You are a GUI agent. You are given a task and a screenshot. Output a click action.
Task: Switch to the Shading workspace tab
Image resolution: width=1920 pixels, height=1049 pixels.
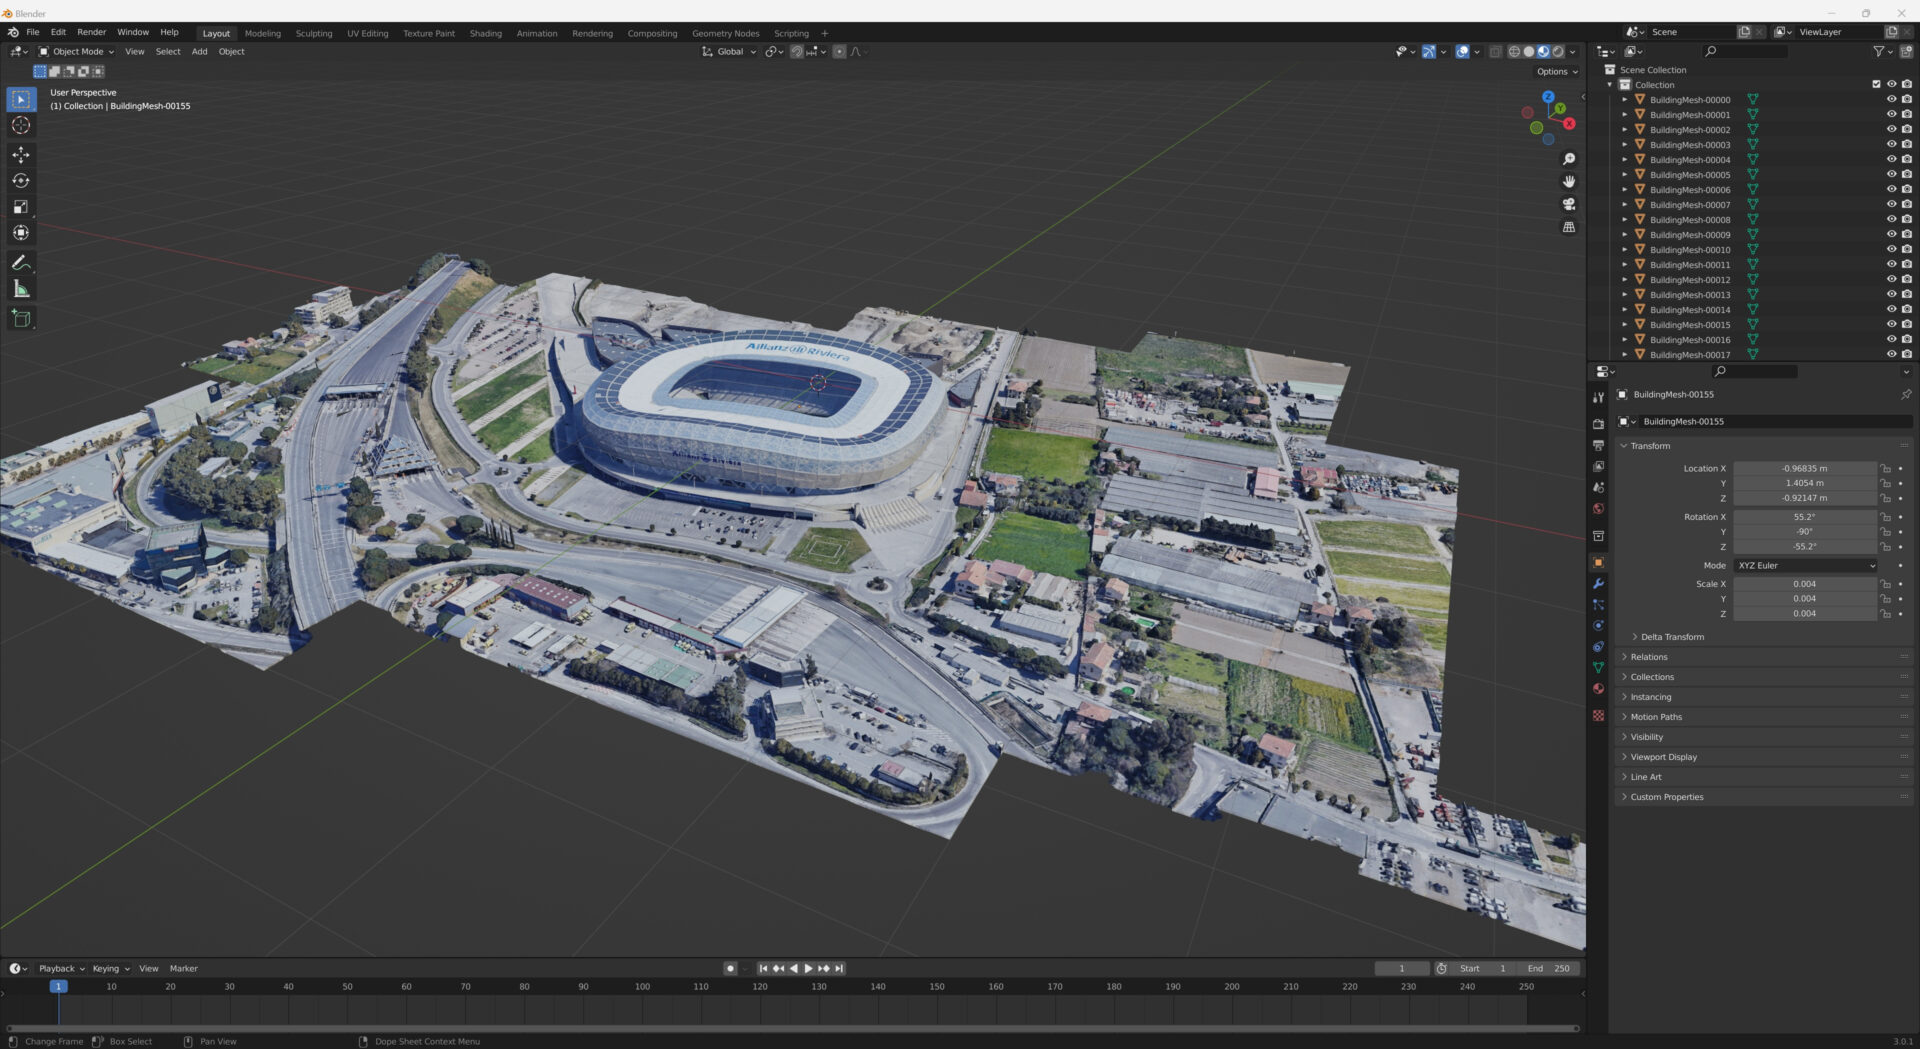486,33
